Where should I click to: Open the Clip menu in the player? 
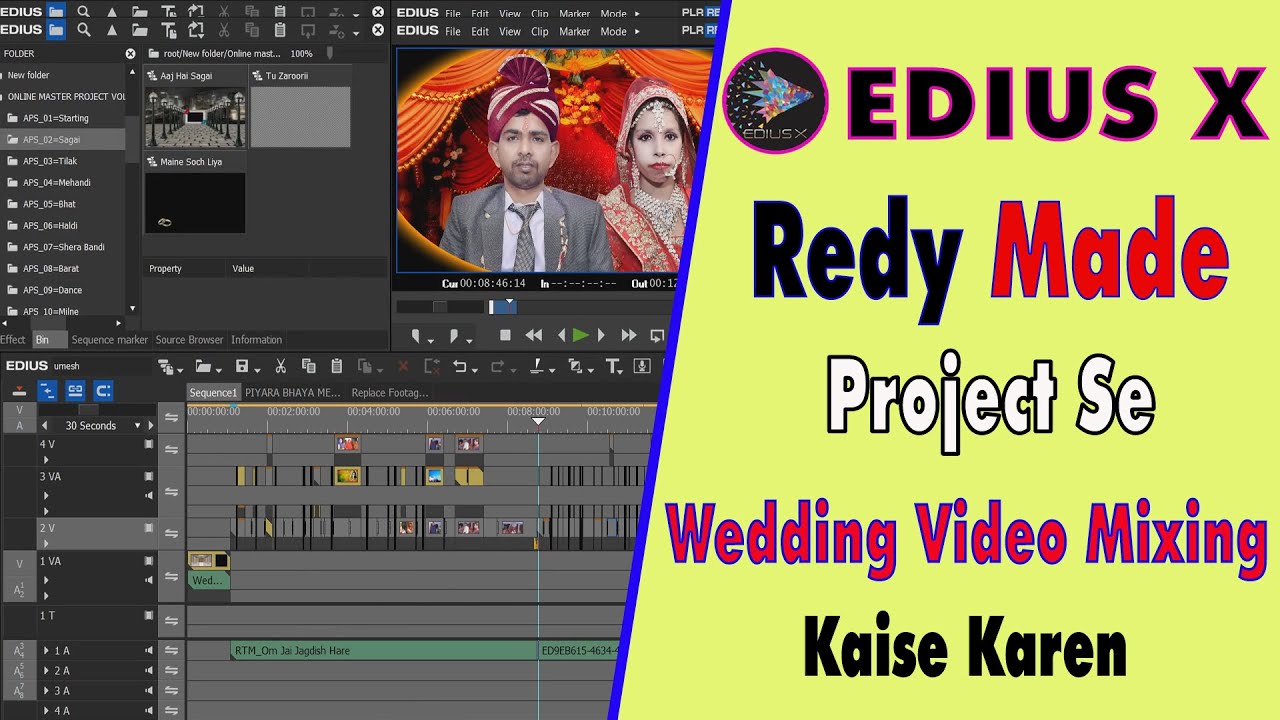tap(540, 31)
